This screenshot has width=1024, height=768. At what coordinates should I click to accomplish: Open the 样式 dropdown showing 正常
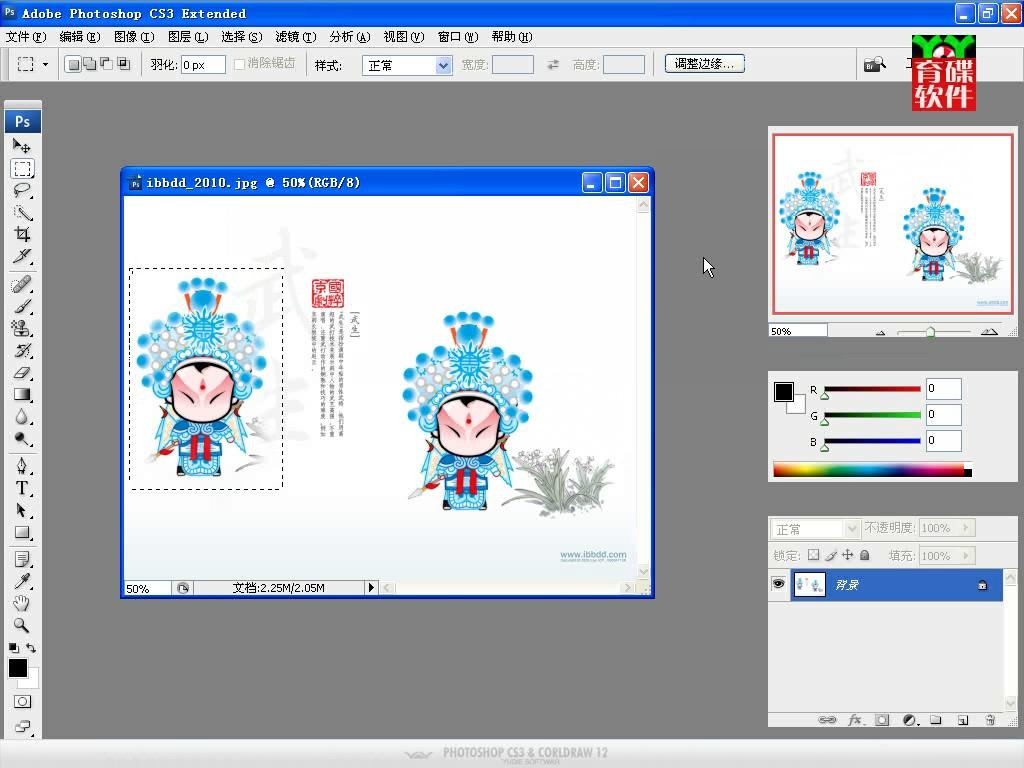407,65
